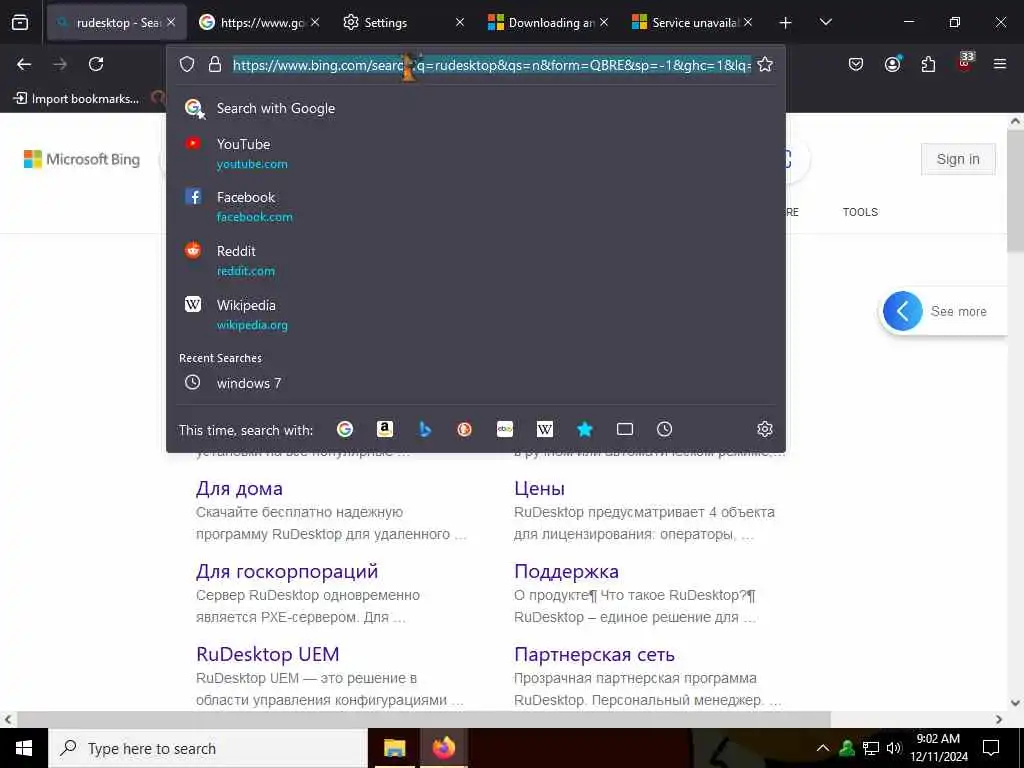This screenshot has height=768, width=1024.
Task: Click Import bookmarks toolbar button
Action: tap(76, 99)
